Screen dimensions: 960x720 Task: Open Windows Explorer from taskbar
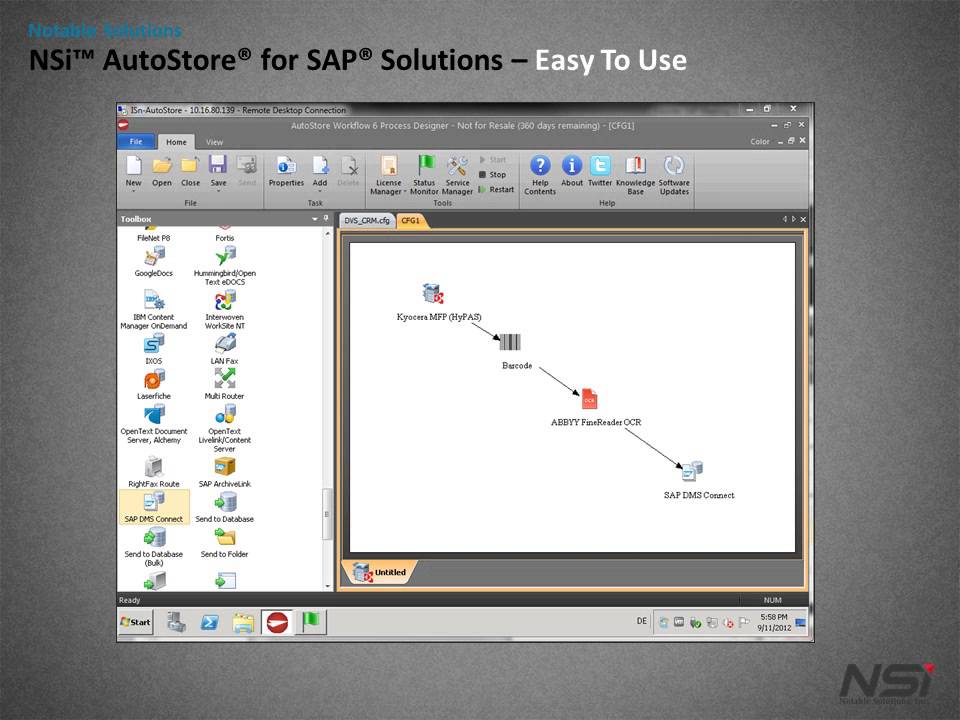[x=244, y=622]
